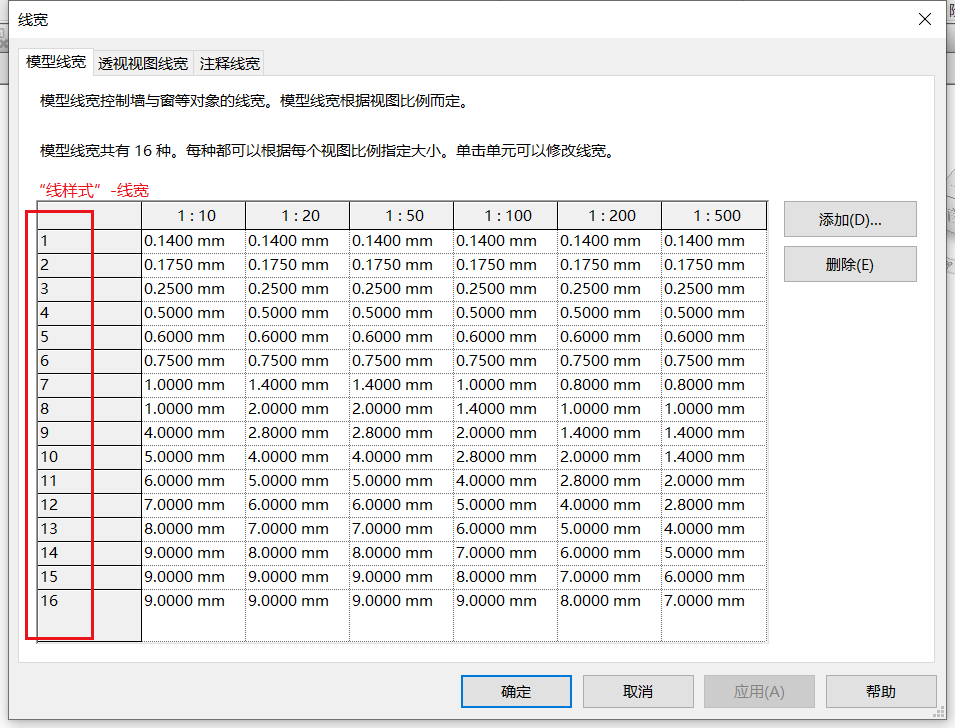Edit row 4 cell under 1 : 200
The image size is (955, 728).
(x=610, y=313)
